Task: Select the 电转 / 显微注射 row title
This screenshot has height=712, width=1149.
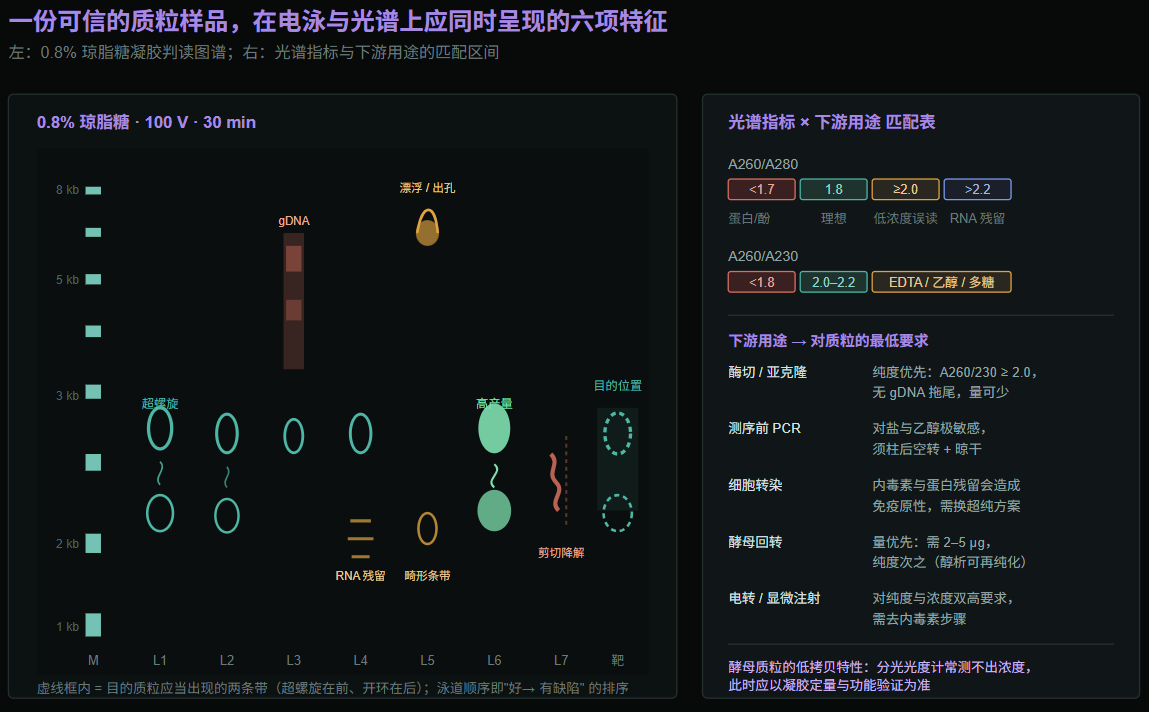Action: click(x=775, y=598)
